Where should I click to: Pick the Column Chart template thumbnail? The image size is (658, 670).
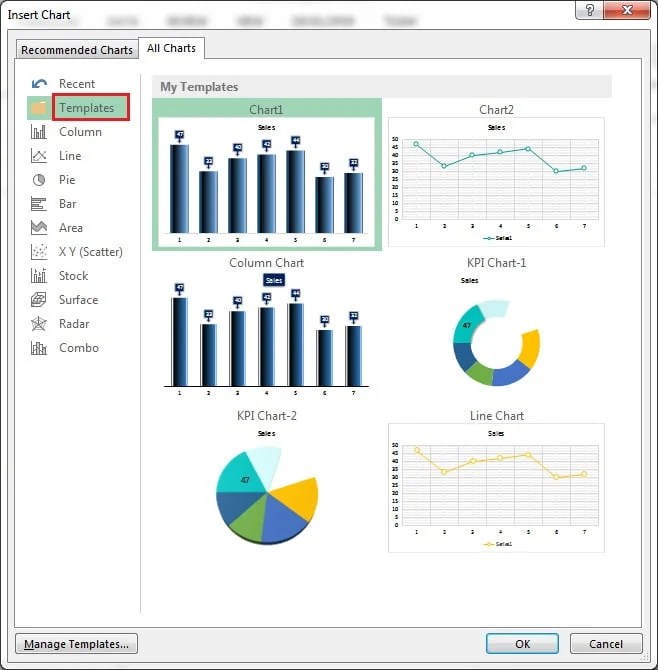[267, 335]
